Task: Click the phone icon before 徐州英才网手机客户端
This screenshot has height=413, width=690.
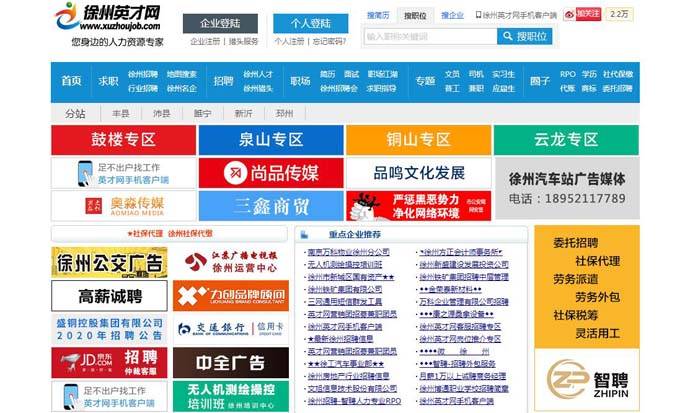Action: pos(478,15)
